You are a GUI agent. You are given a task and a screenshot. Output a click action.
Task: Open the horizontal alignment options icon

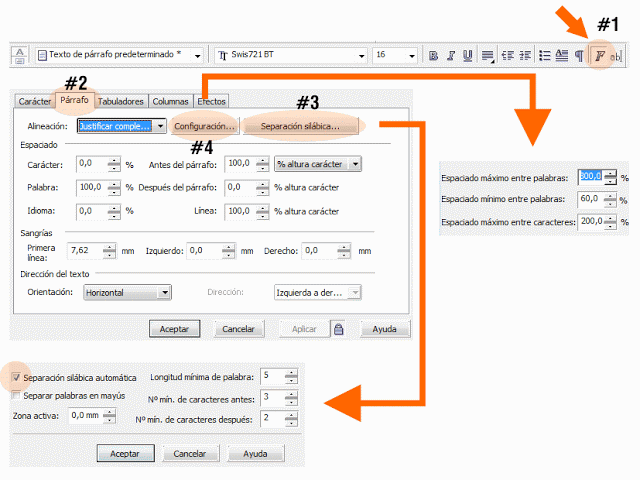tap(488, 56)
